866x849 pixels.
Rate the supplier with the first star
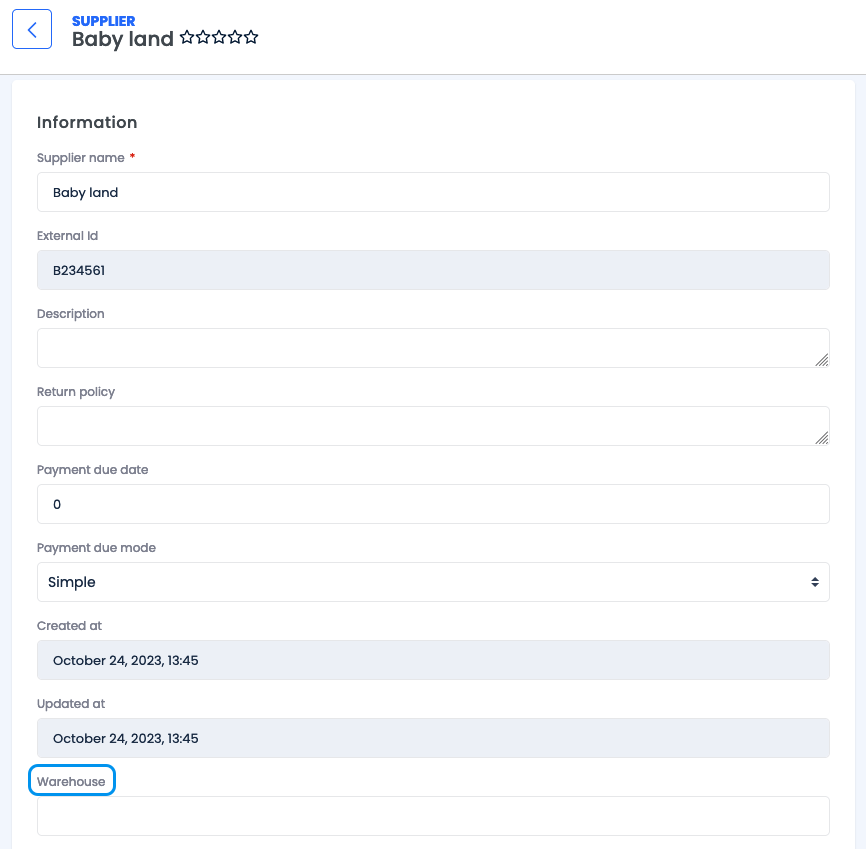[189, 37]
